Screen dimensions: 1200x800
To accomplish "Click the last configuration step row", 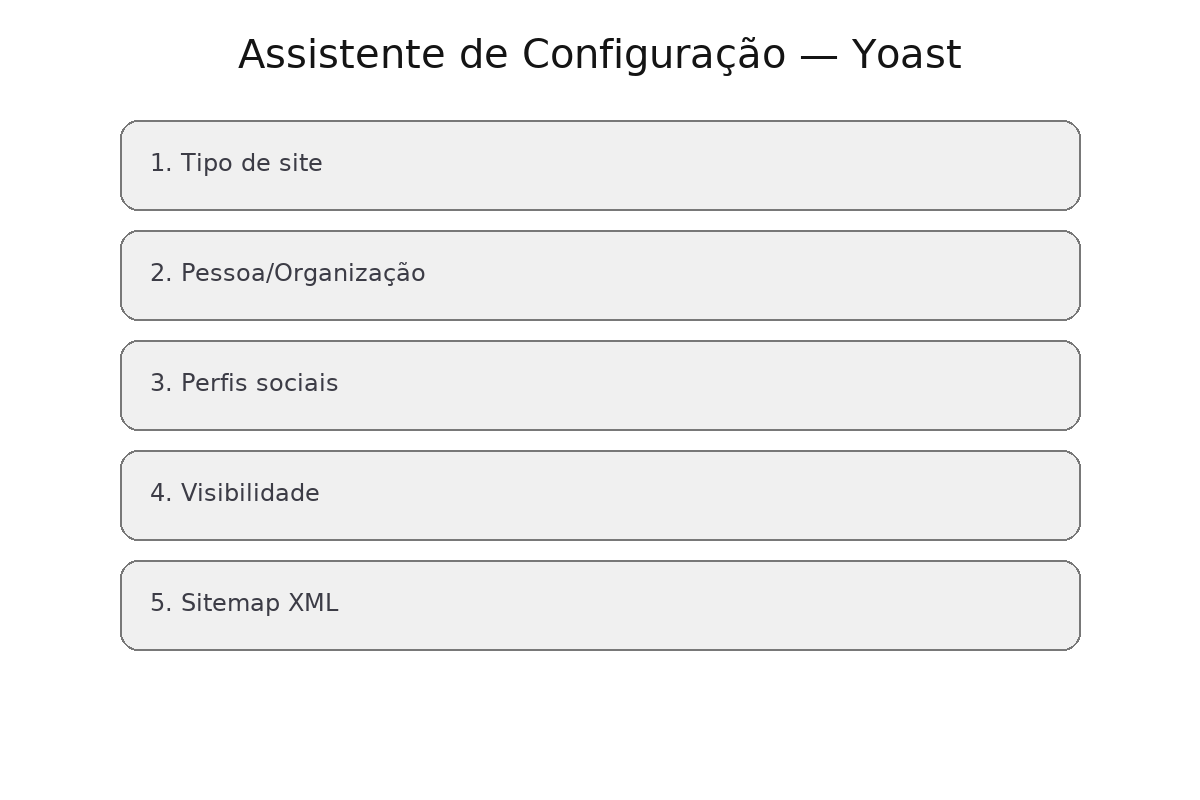I will (x=600, y=605).
